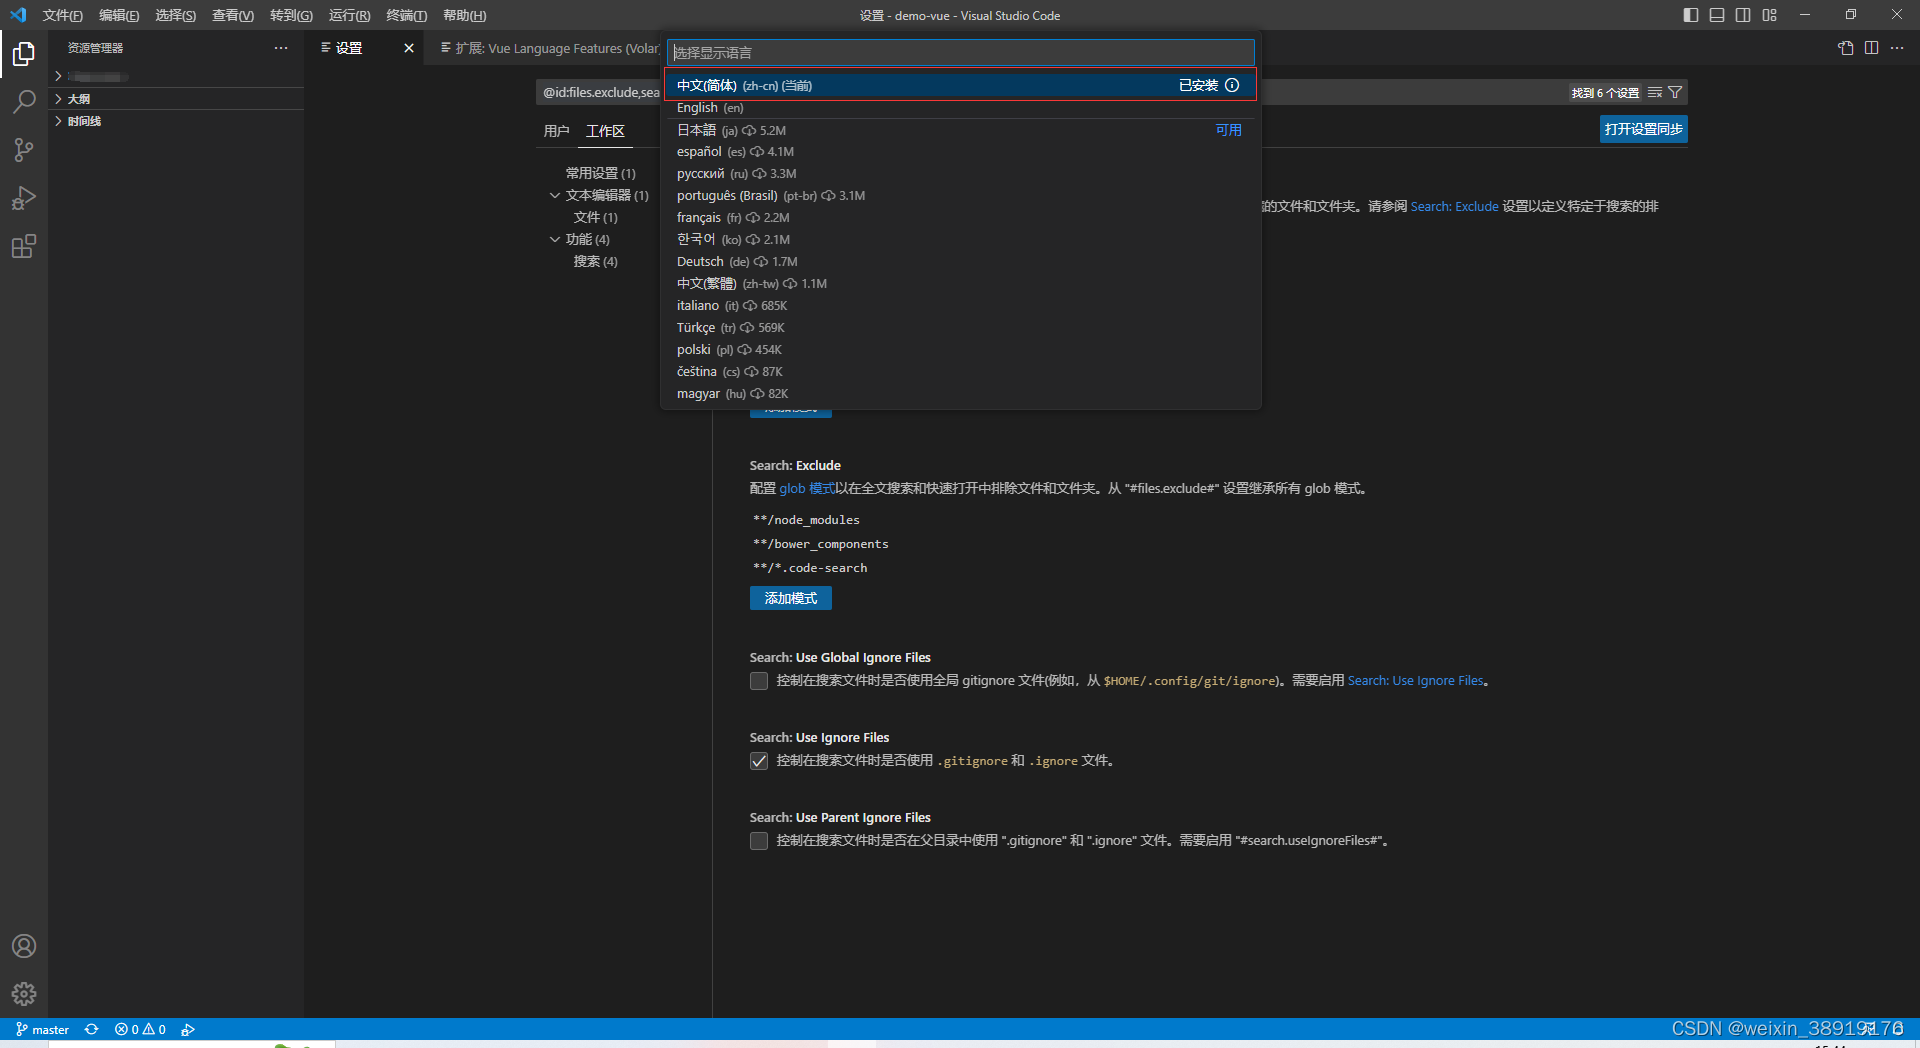Screen dimensions: 1920x1048
Task: Open Explorer panel more actions ellipsis
Action: [x=281, y=48]
